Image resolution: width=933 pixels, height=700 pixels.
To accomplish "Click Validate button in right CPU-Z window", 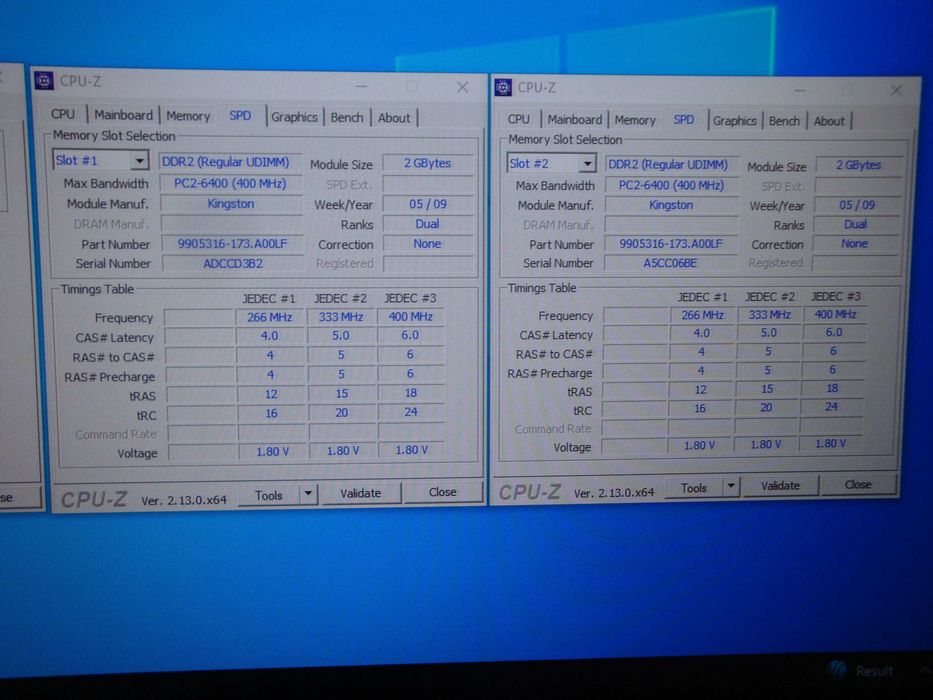I will [780, 486].
